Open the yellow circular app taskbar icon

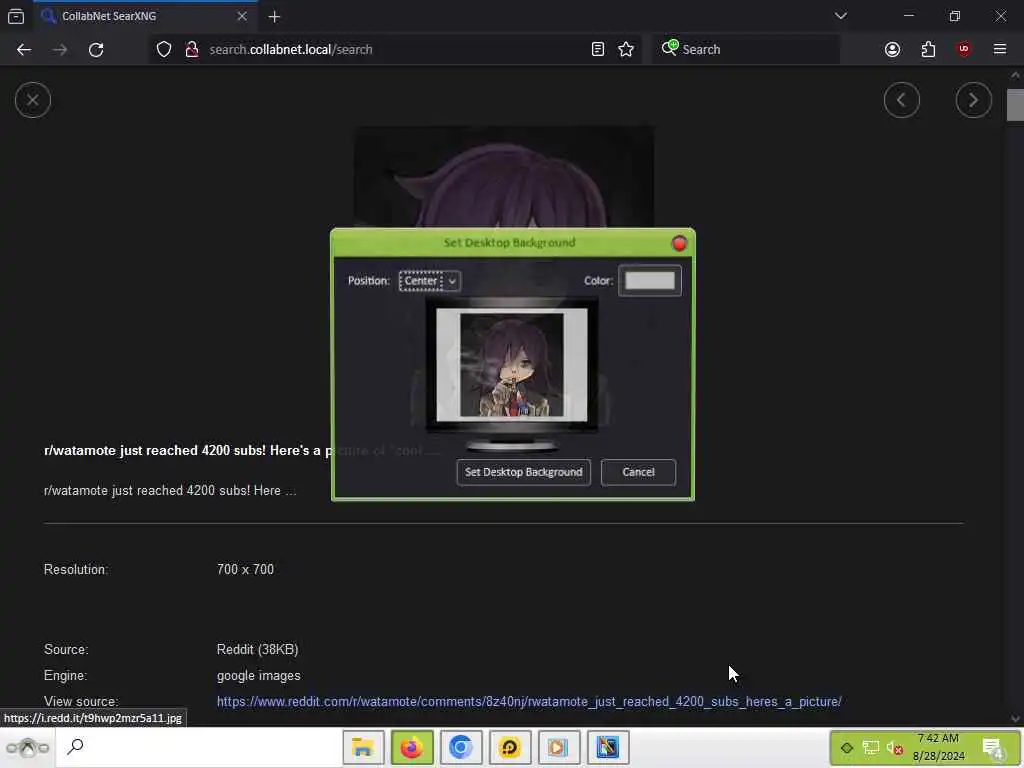tap(509, 747)
